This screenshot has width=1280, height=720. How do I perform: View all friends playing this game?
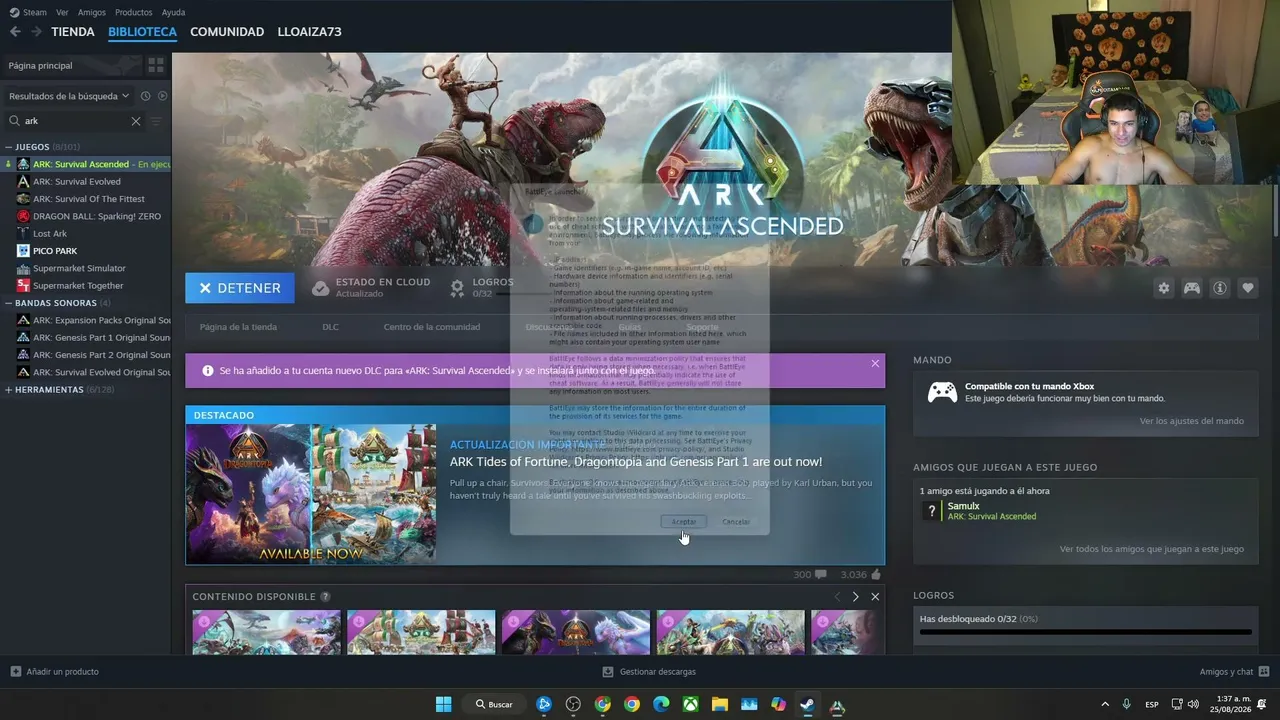point(1152,549)
